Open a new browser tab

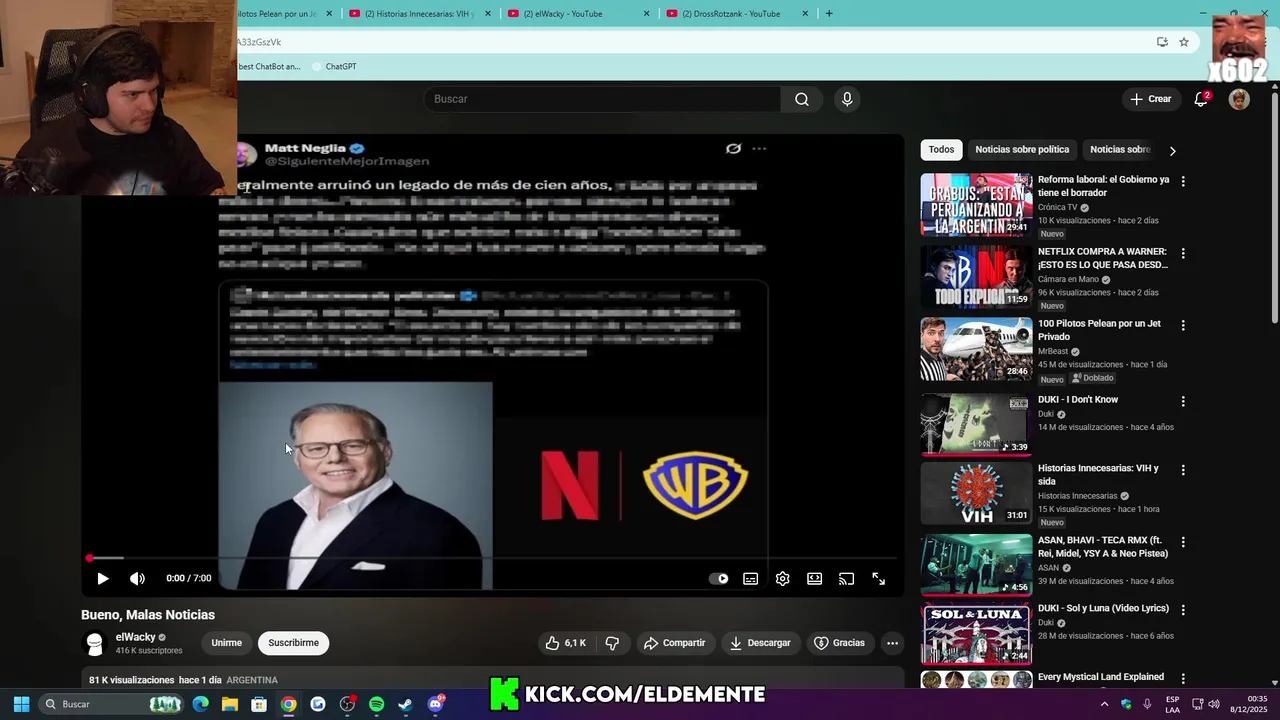[828, 14]
